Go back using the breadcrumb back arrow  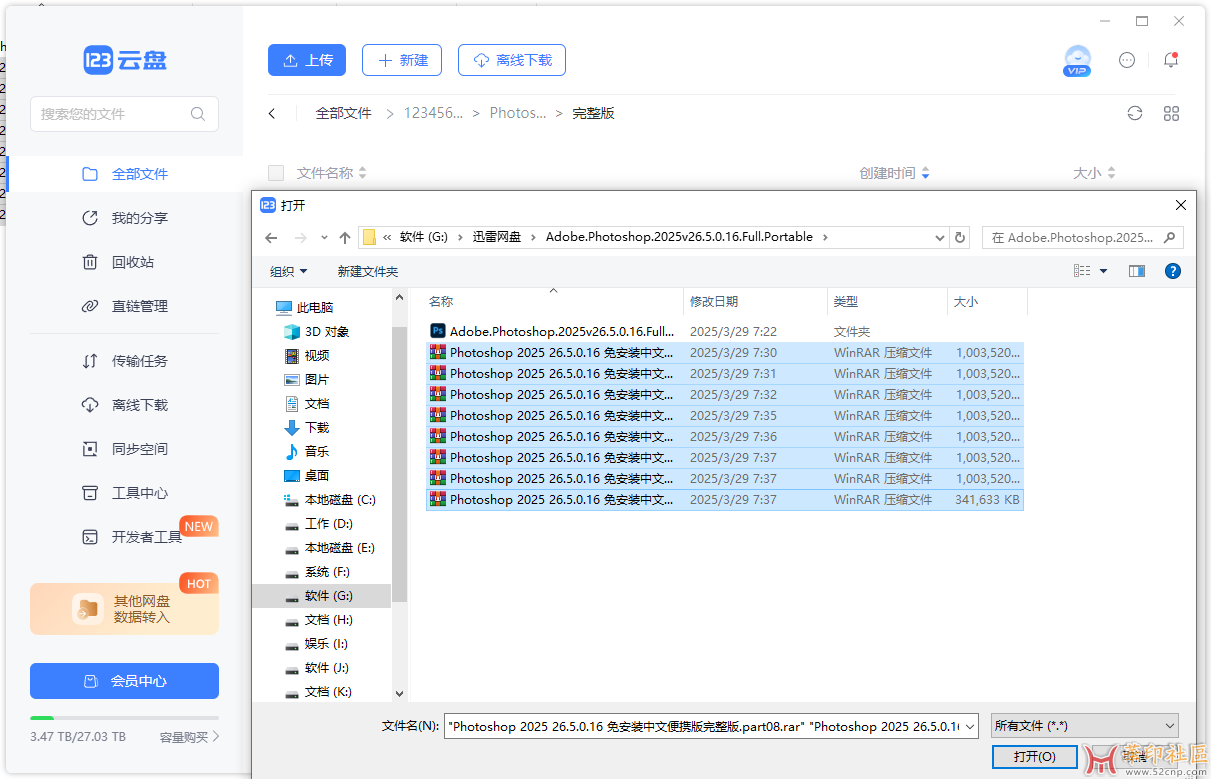click(x=272, y=114)
